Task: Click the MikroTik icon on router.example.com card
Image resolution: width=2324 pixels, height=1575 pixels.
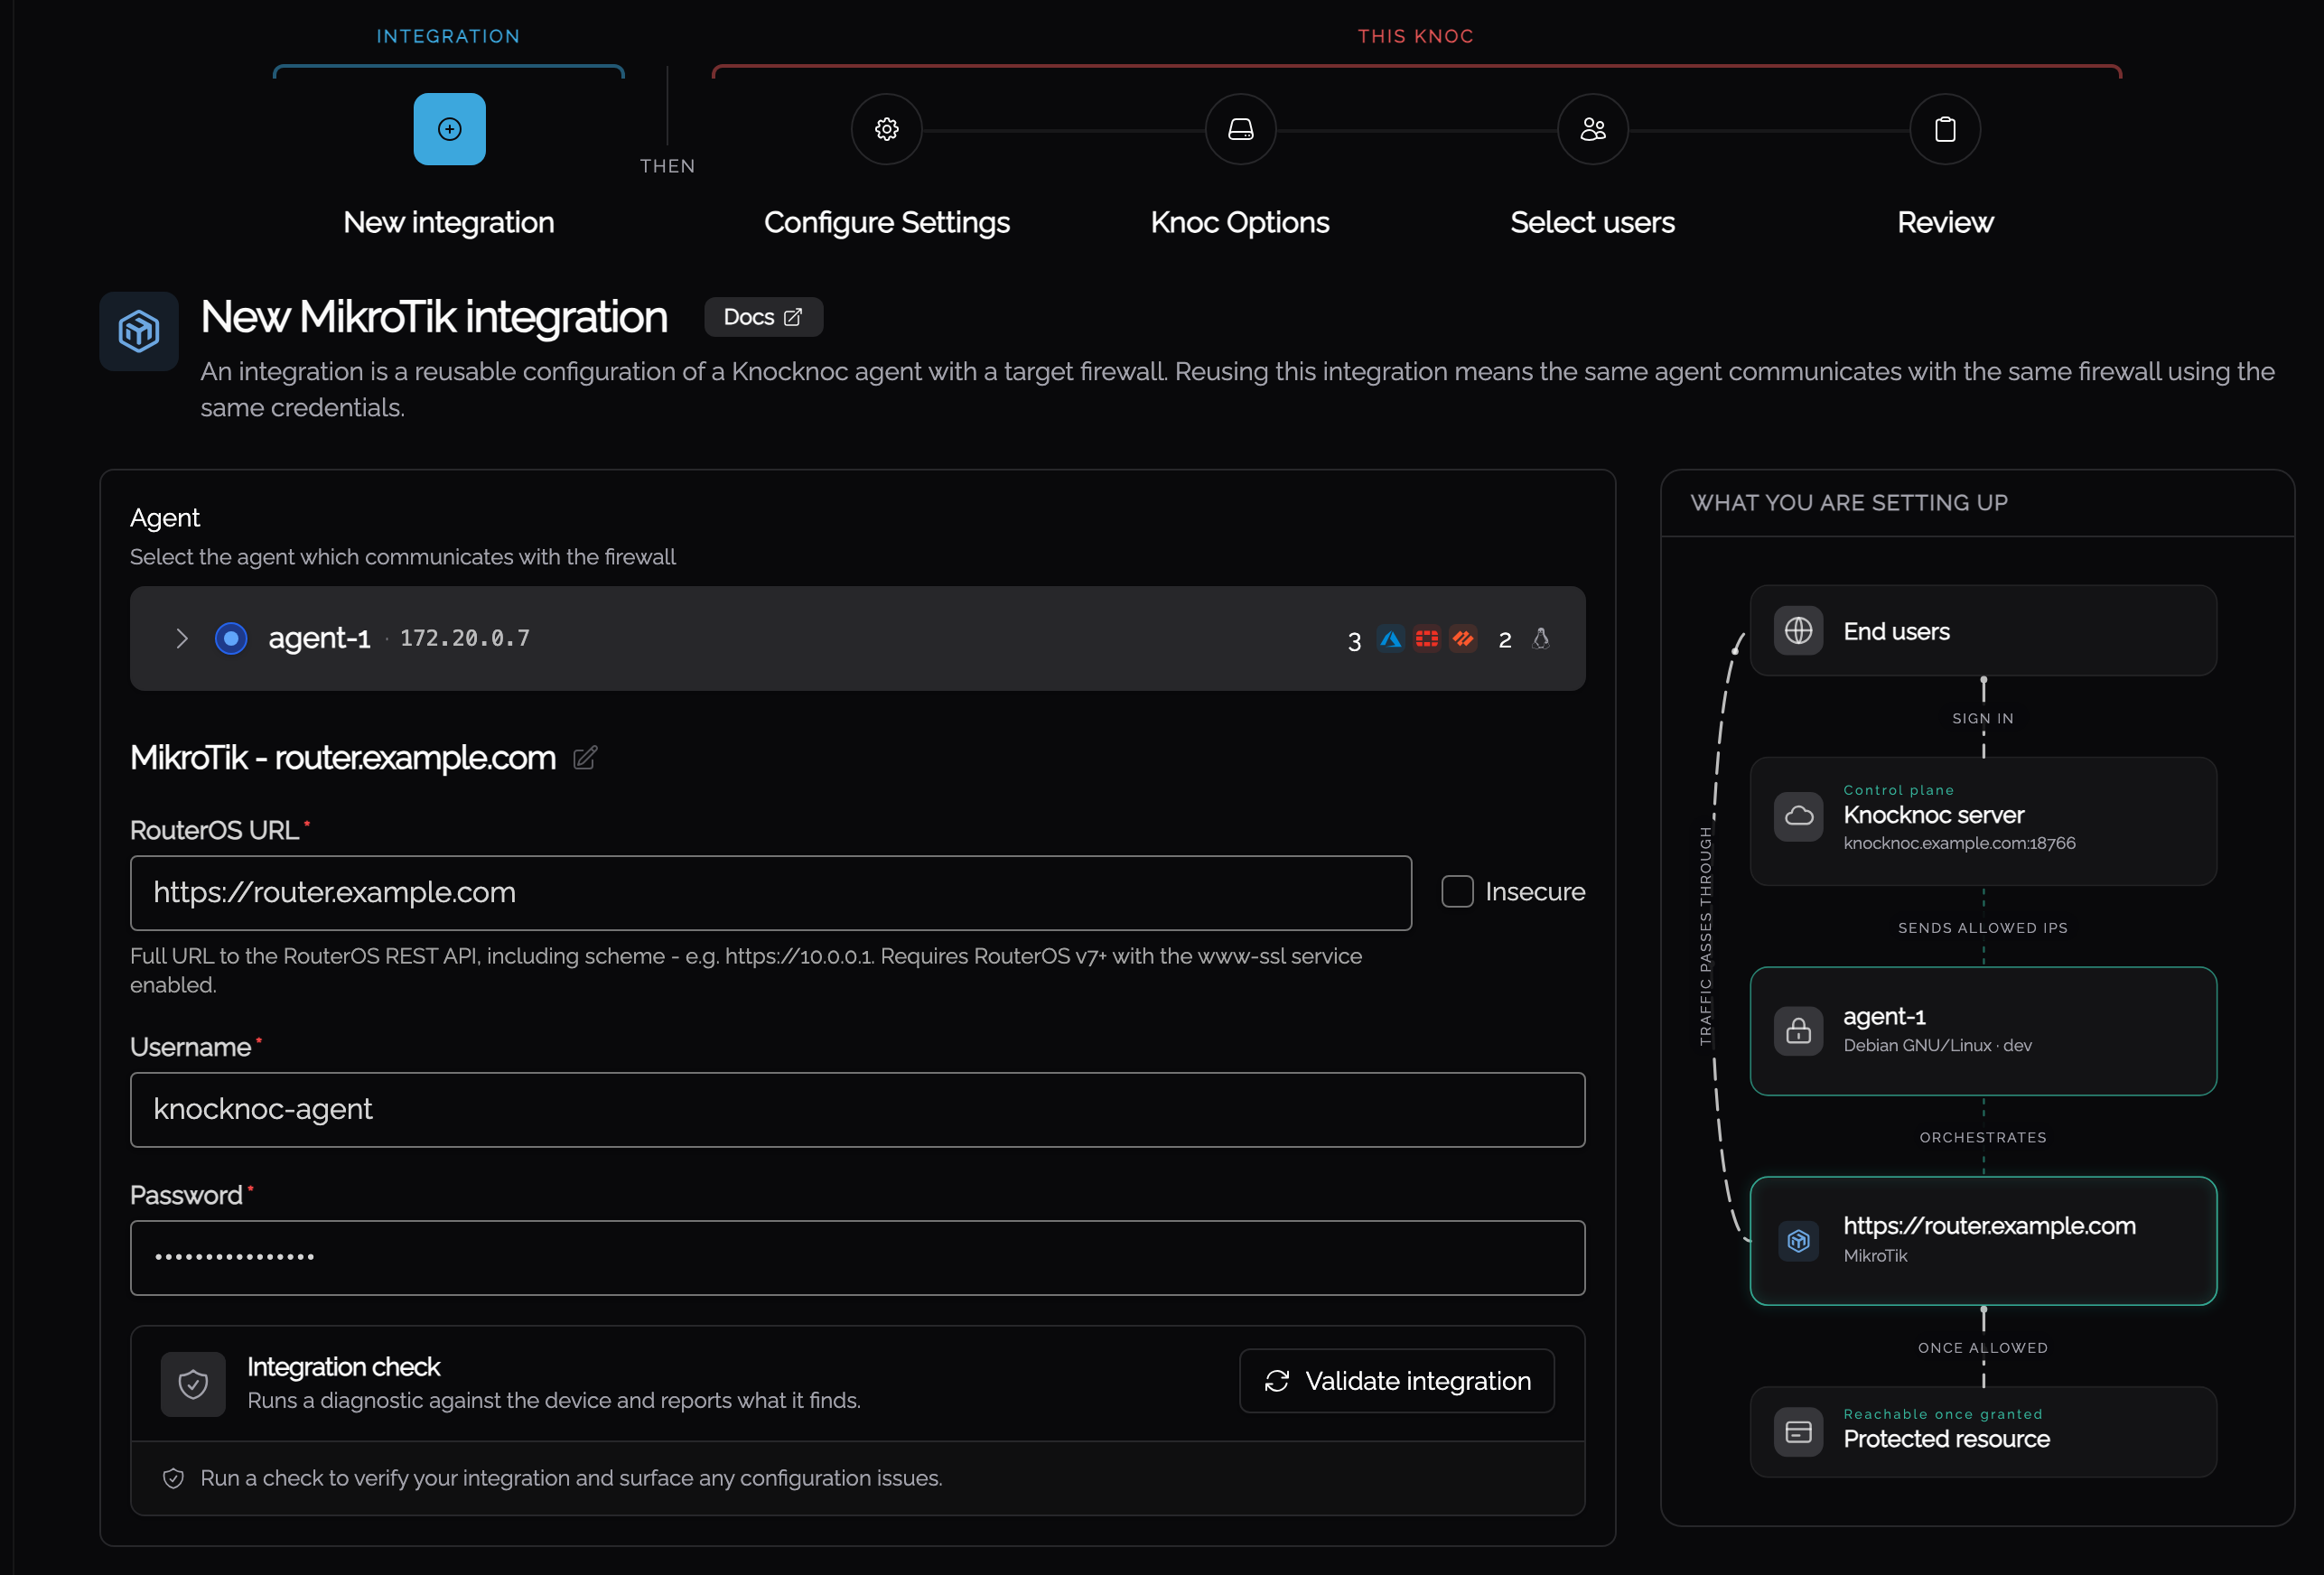Action: click(1798, 1241)
